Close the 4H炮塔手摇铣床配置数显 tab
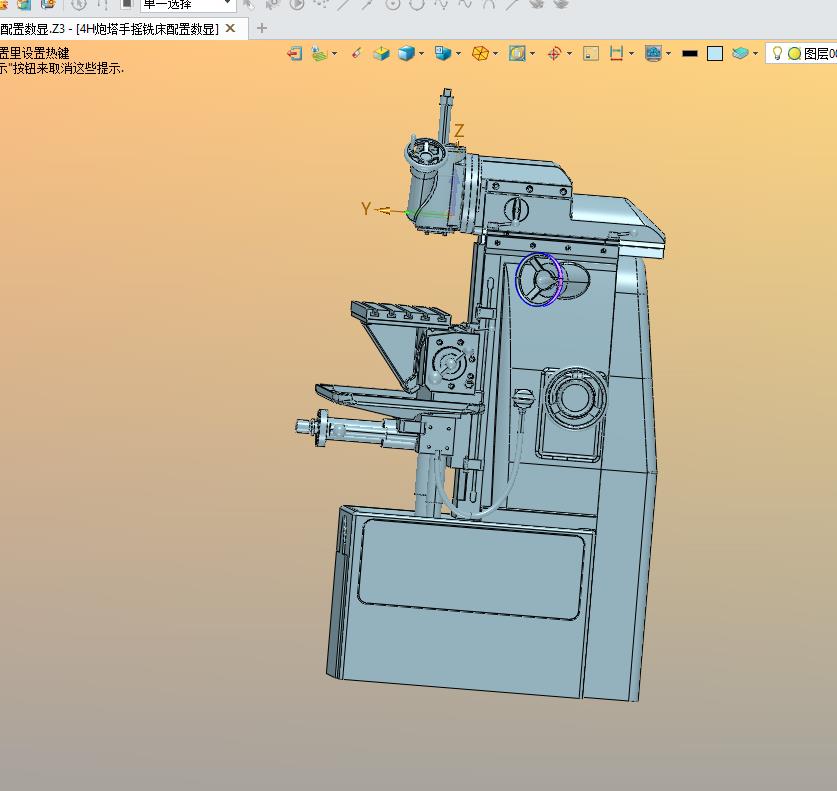 coord(231,28)
